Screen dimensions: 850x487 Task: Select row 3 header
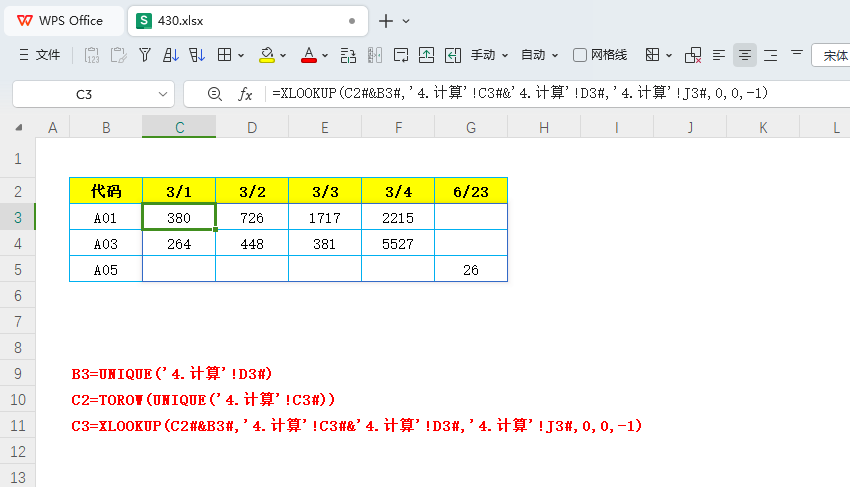tap(18, 217)
